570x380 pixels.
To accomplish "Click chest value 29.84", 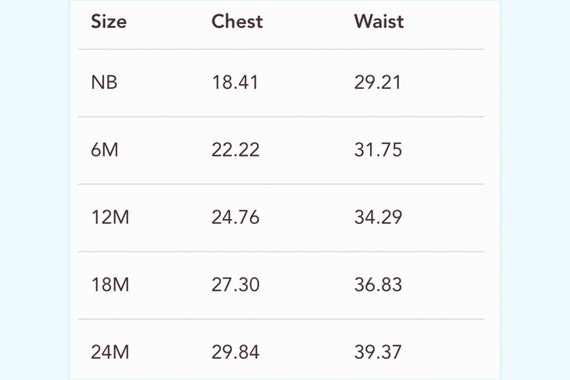I will click(236, 352).
